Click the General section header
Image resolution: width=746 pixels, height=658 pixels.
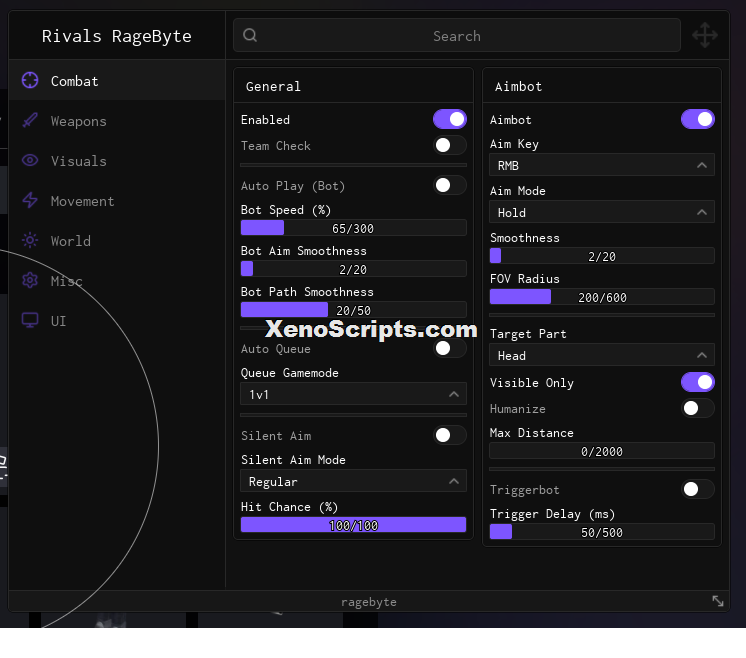273,86
